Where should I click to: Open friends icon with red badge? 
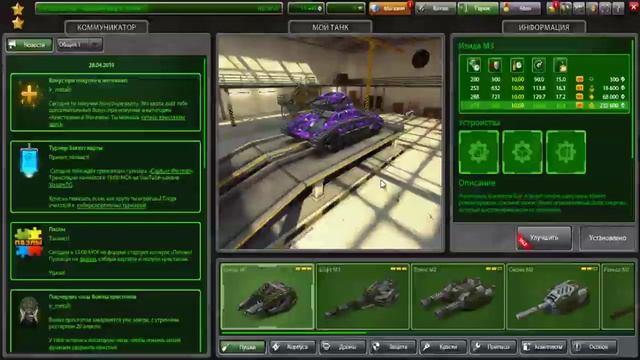552,8
